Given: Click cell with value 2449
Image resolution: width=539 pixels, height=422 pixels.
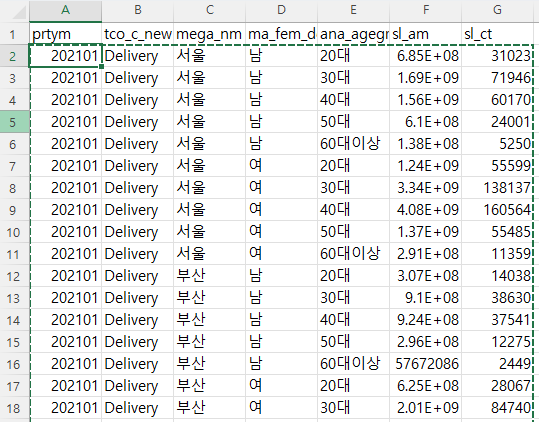Looking at the screenshot, I should pyautogui.click(x=497, y=364).
